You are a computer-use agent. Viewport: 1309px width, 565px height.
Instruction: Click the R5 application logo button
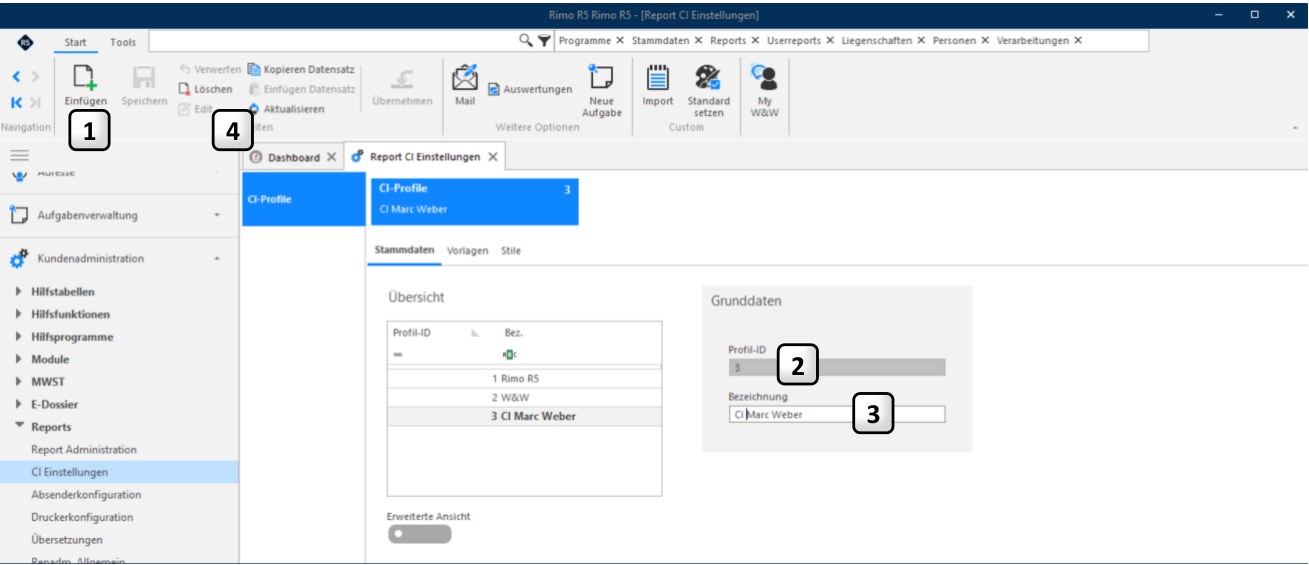click(x=26, y=42)
